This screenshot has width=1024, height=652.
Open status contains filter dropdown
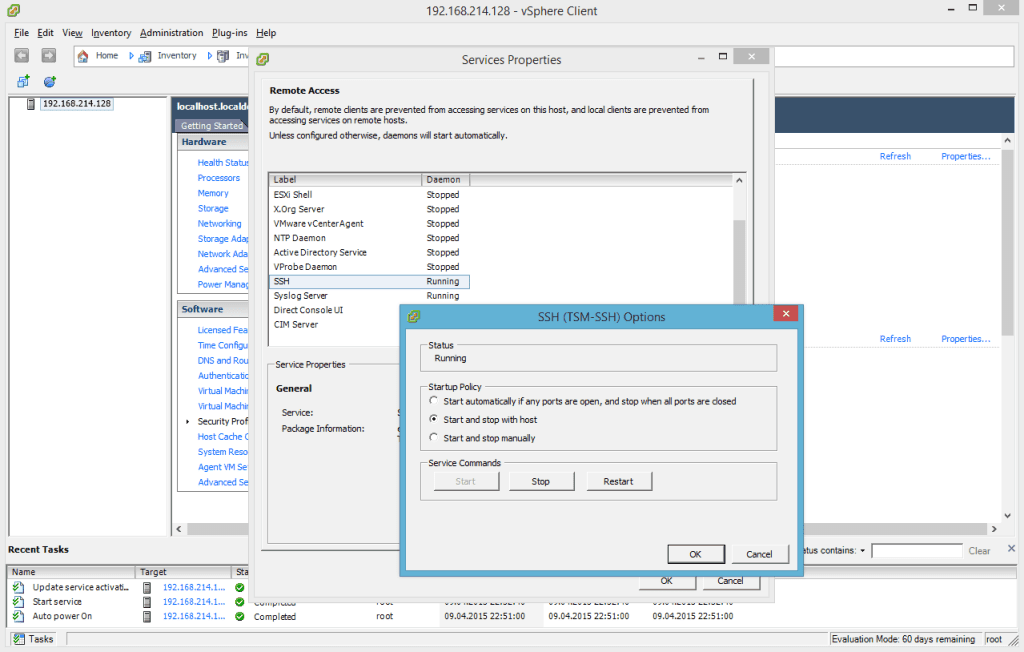pyautogui.click(x=862, y=551)
